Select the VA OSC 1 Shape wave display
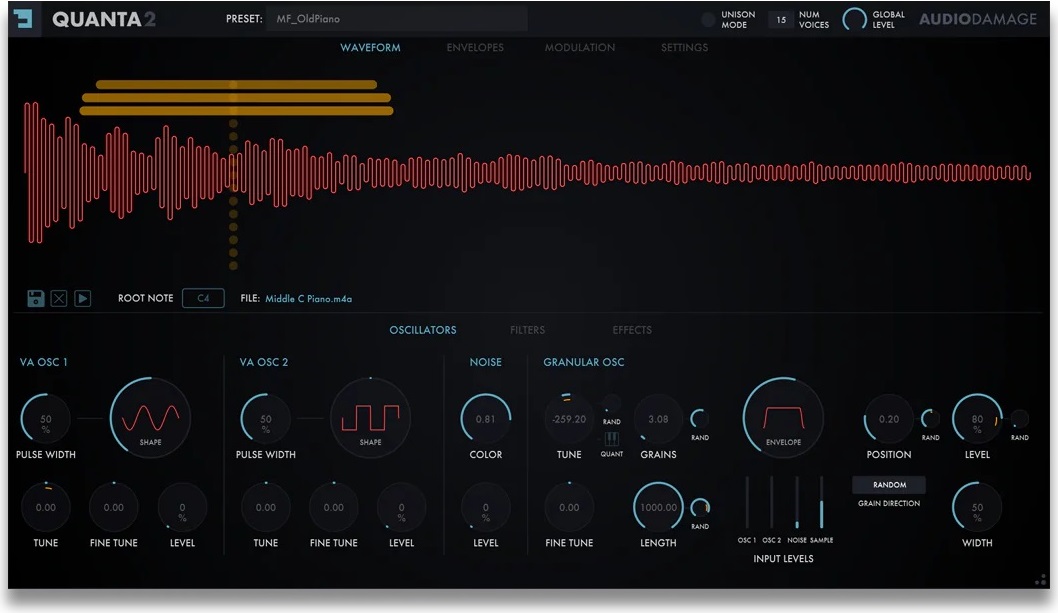Viewport: 1058px width, 613px height. pos(151,418)
